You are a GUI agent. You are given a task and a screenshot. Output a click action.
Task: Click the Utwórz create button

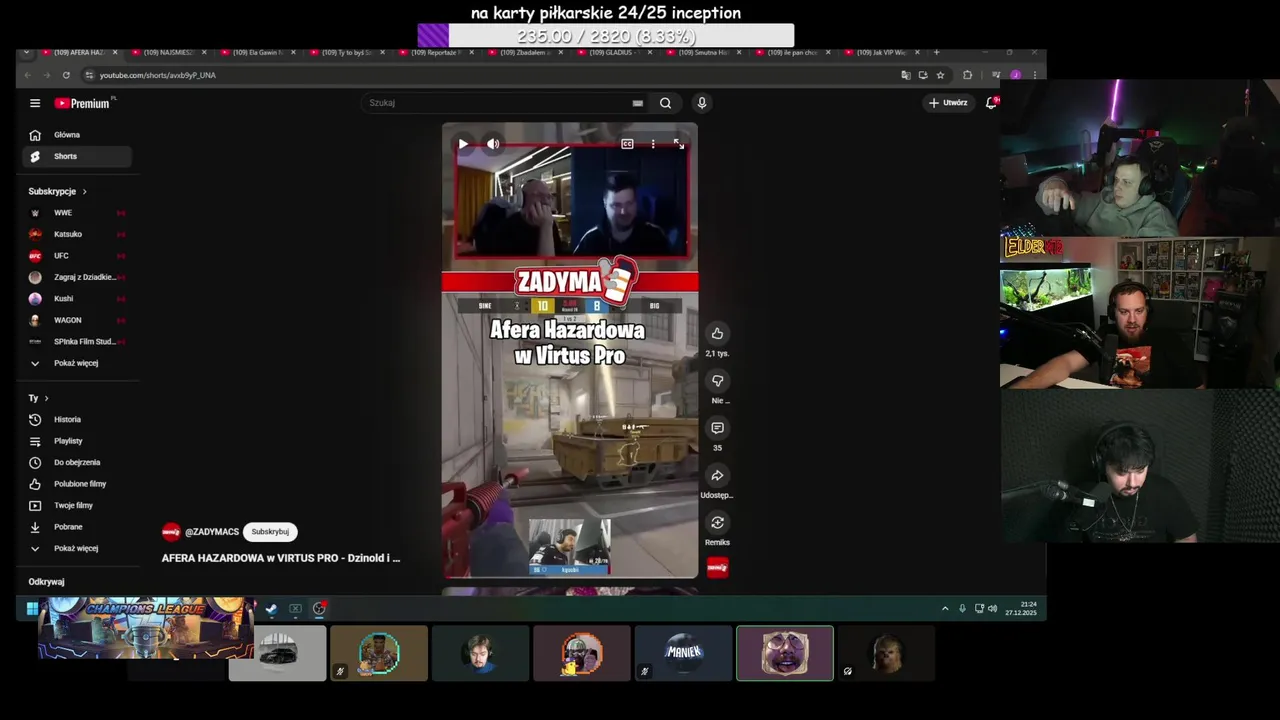click(x=948, y=103)
